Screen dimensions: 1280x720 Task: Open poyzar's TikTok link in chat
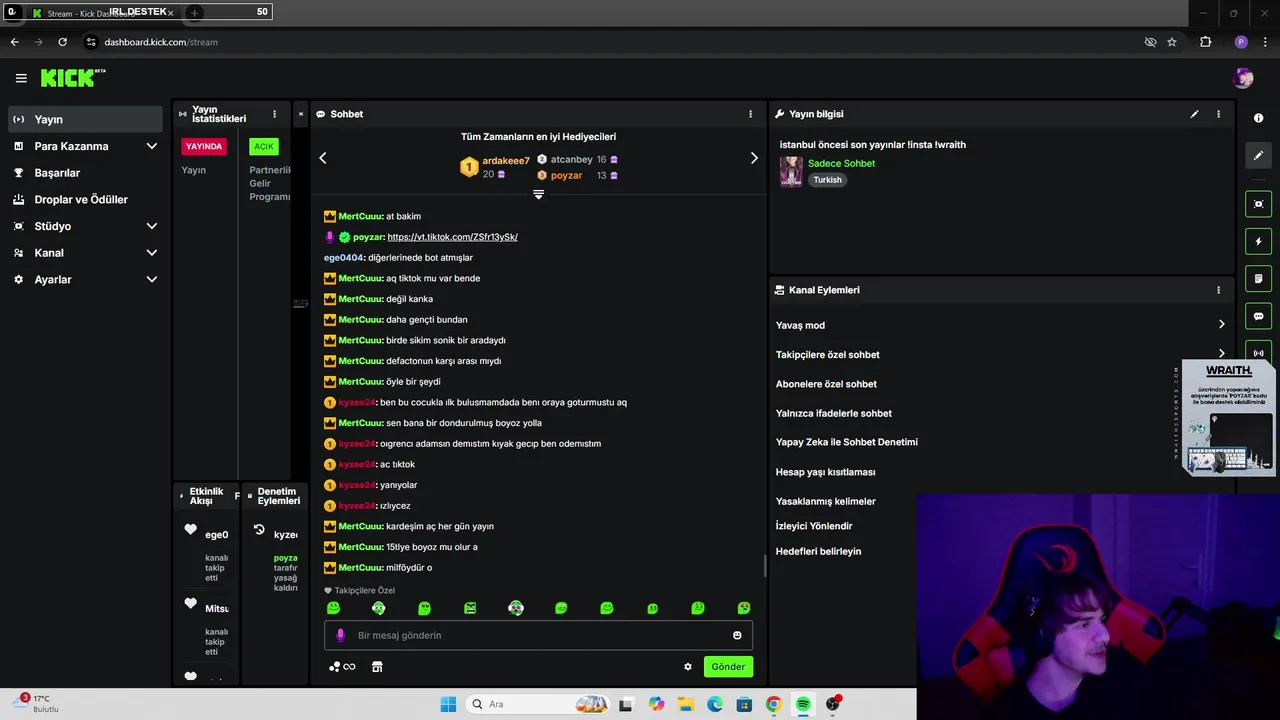pyautogui.click(x=452, y=237)
